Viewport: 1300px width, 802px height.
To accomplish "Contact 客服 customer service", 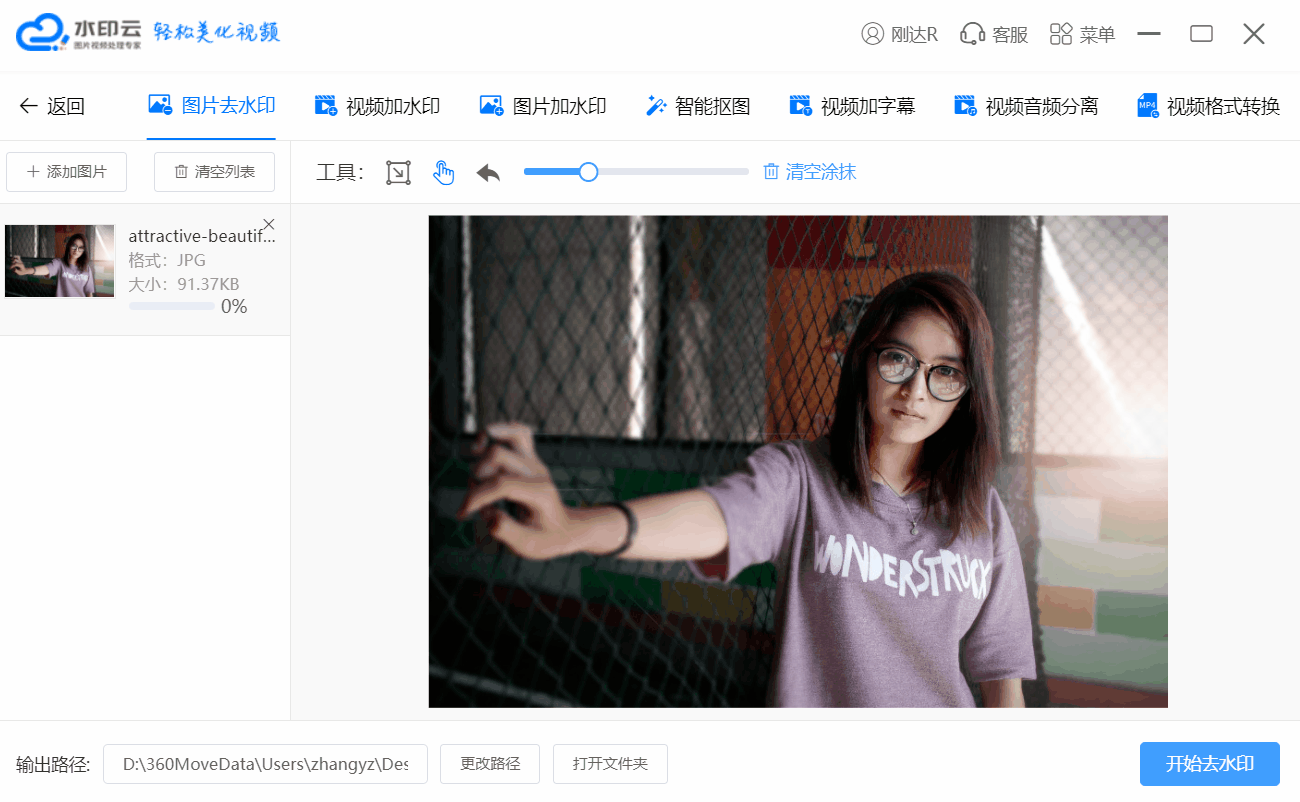I will pyautogui.click(x=994, y=34).
